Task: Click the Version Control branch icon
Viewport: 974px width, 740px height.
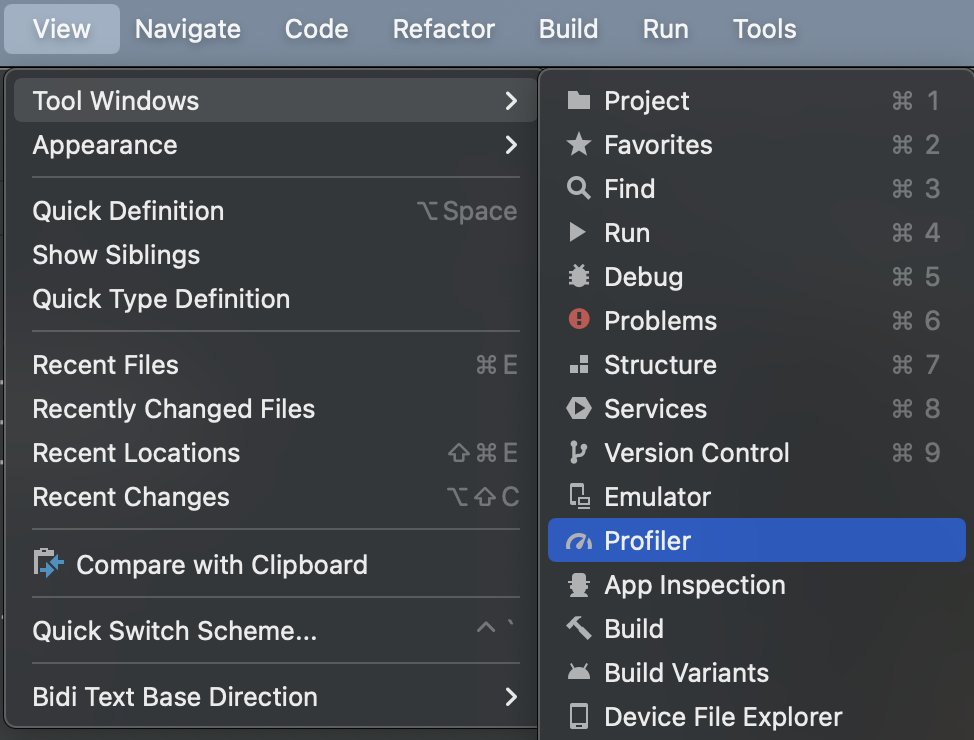Action: click(x=578, y=453)
